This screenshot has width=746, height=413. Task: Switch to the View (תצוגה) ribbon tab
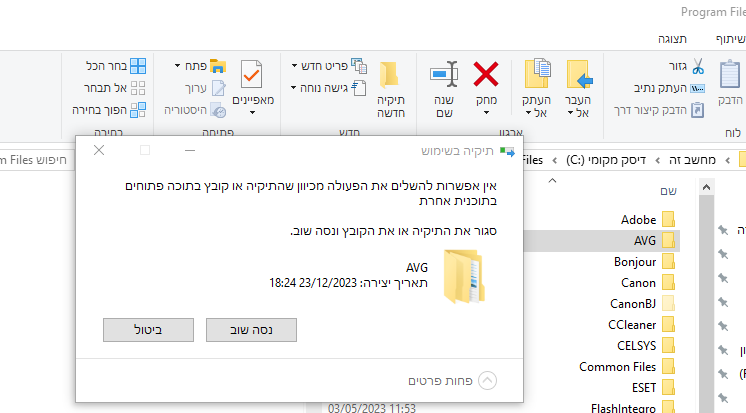coord(672,39)
